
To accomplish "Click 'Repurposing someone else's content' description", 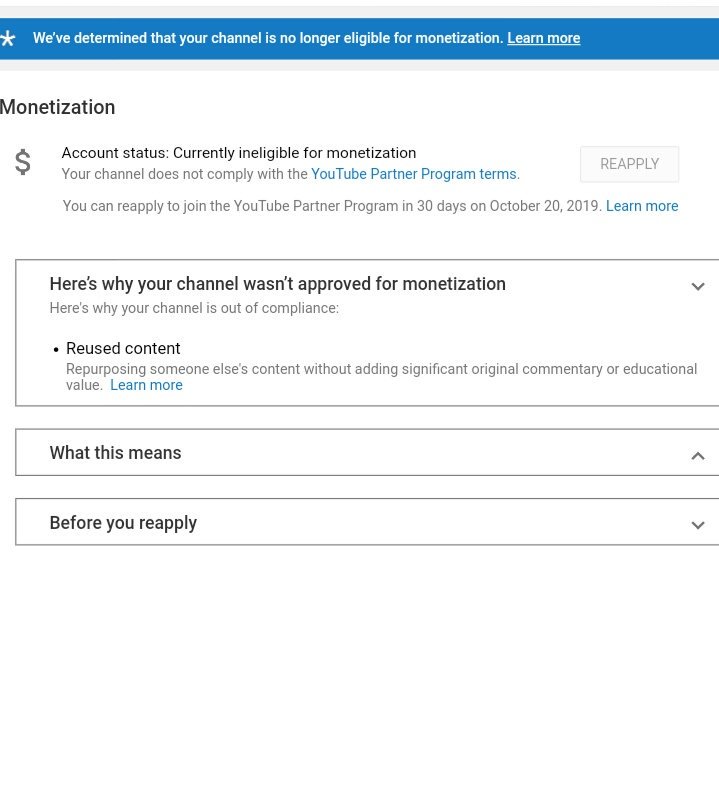I will tap(381, 377).
